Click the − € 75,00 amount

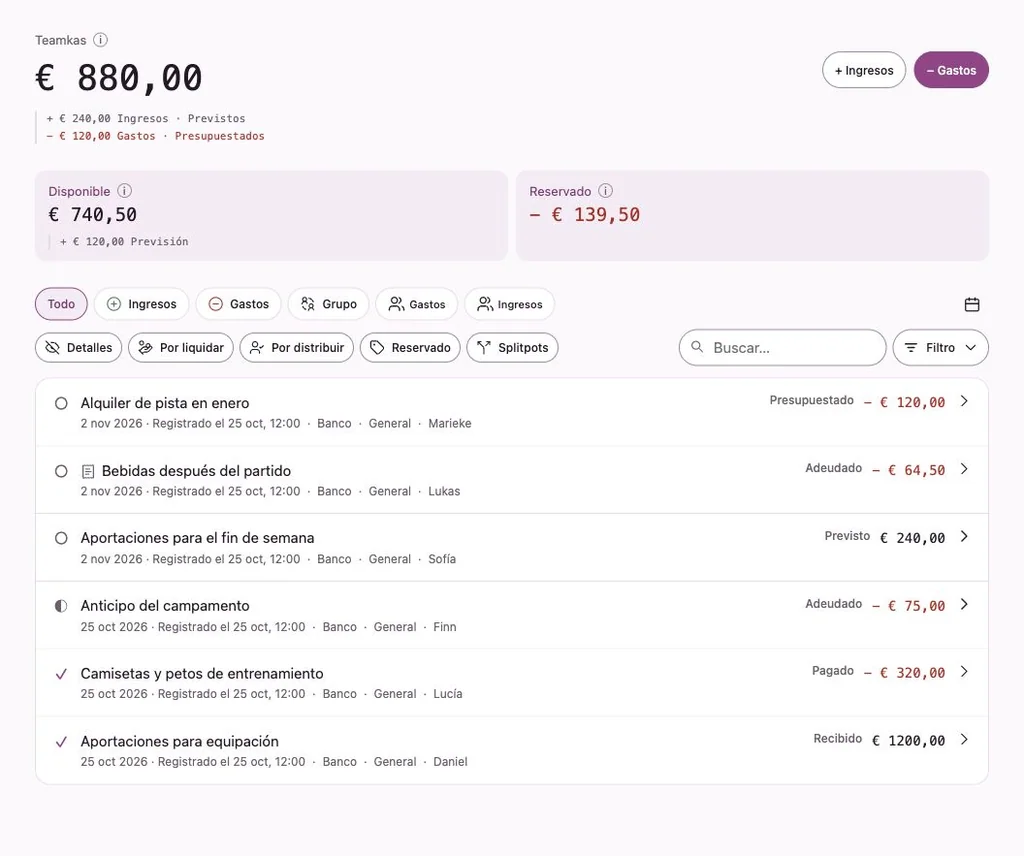click(909, 606)
